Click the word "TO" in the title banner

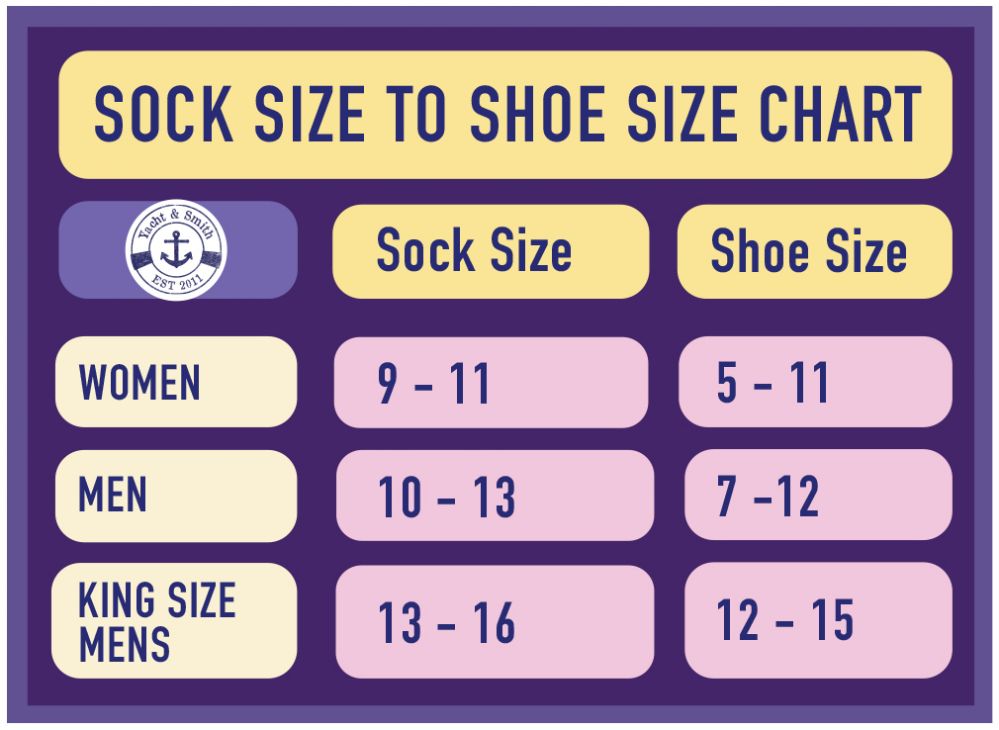point(415,114)
